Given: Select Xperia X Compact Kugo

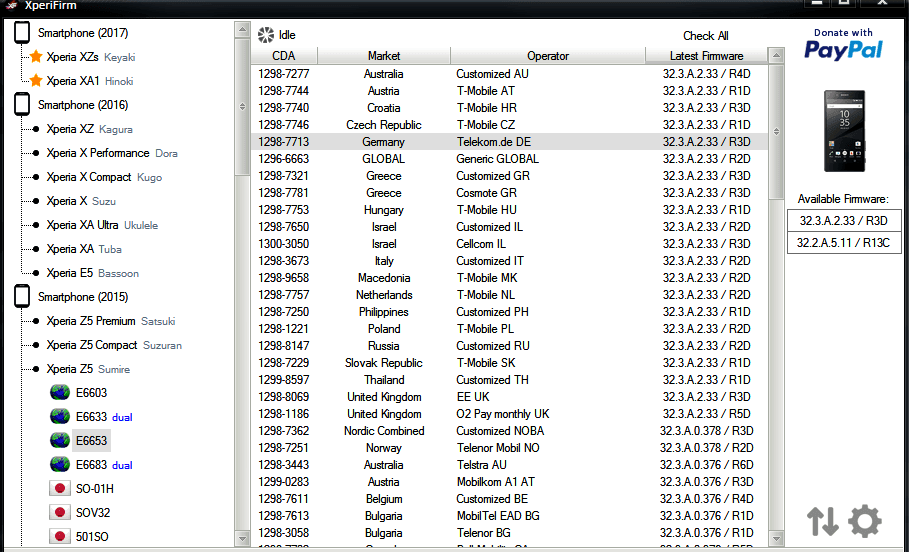Looking at the screenshot, I should 104,177.
